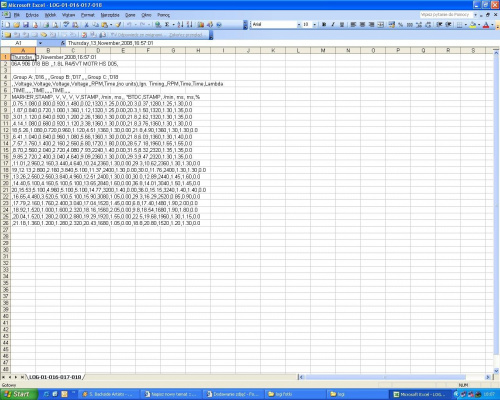500x400 pixels.
Task: Apply percent style format icon
Action: [x=401, y=25]
